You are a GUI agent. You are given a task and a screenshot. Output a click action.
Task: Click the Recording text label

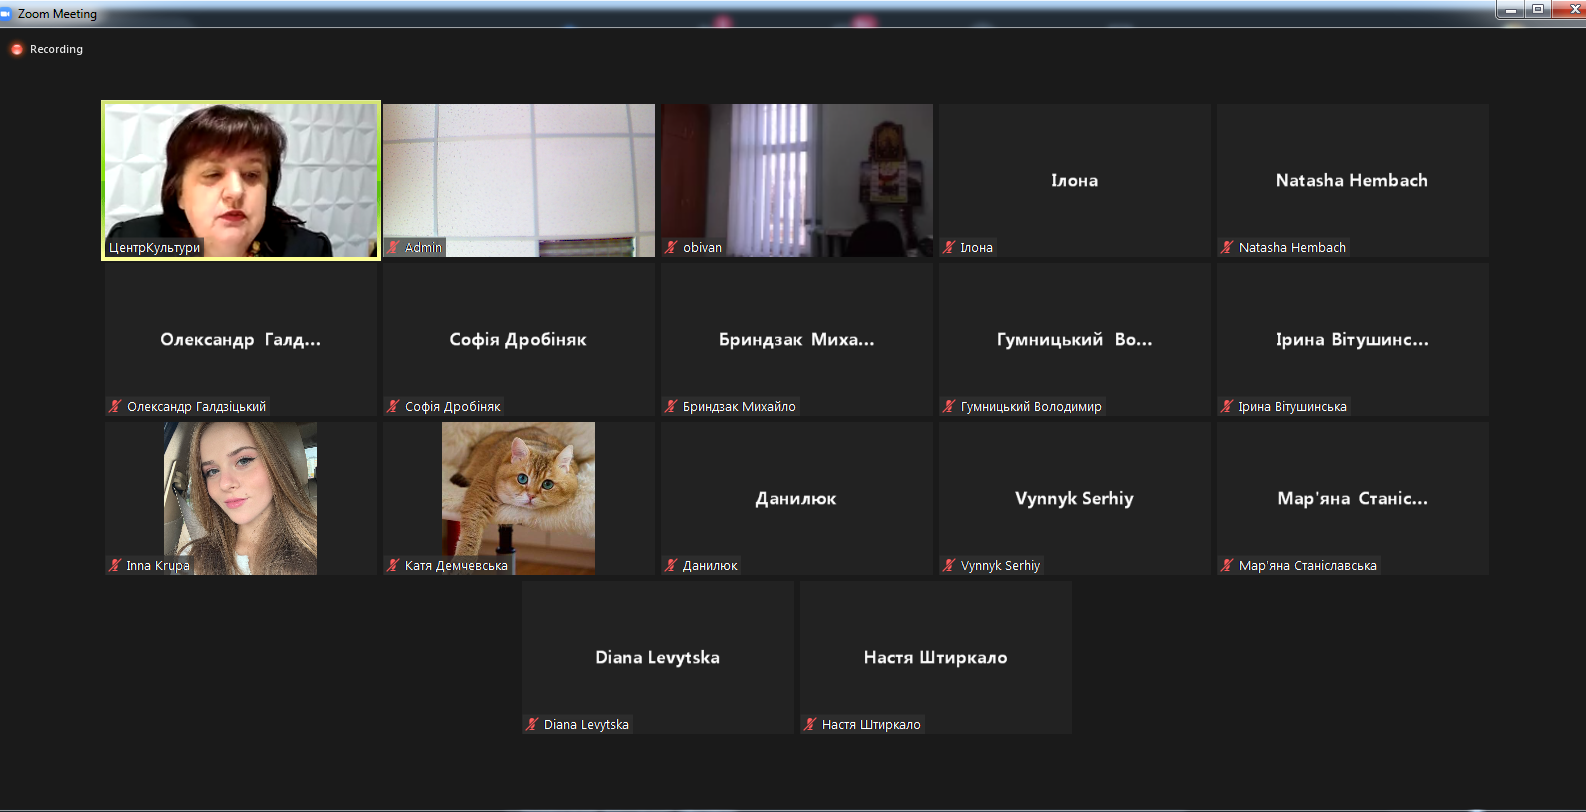tap(56, 49)
